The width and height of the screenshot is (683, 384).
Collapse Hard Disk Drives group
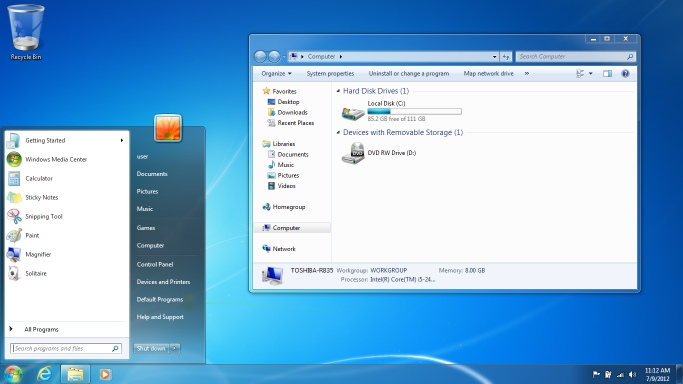pos(338,91)
